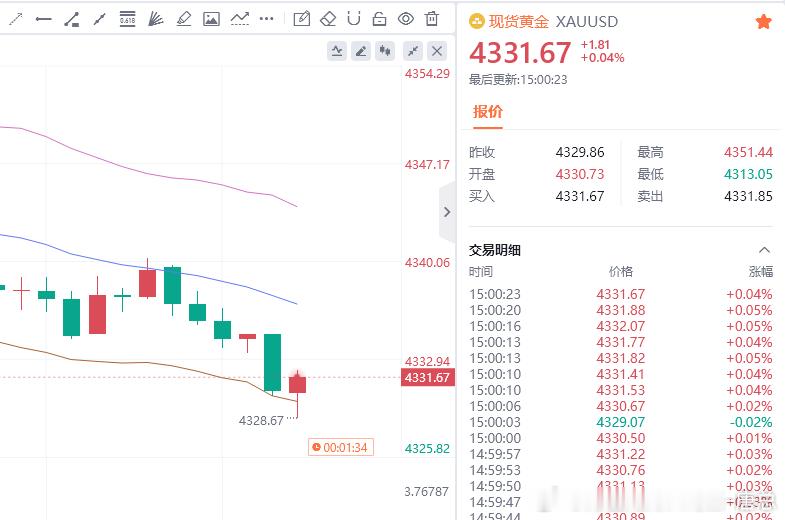The height and width of the screenshot is (520, 785).
Task: Insert an image annotation on the chart
Action: [x=211, y=19]
